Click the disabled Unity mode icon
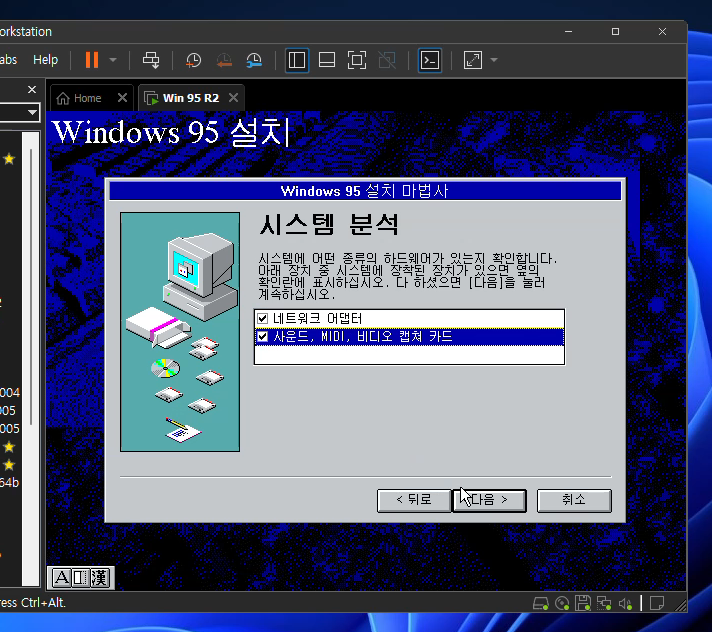The width and height of the screenshot is (712, 632). tap(387, 60)
